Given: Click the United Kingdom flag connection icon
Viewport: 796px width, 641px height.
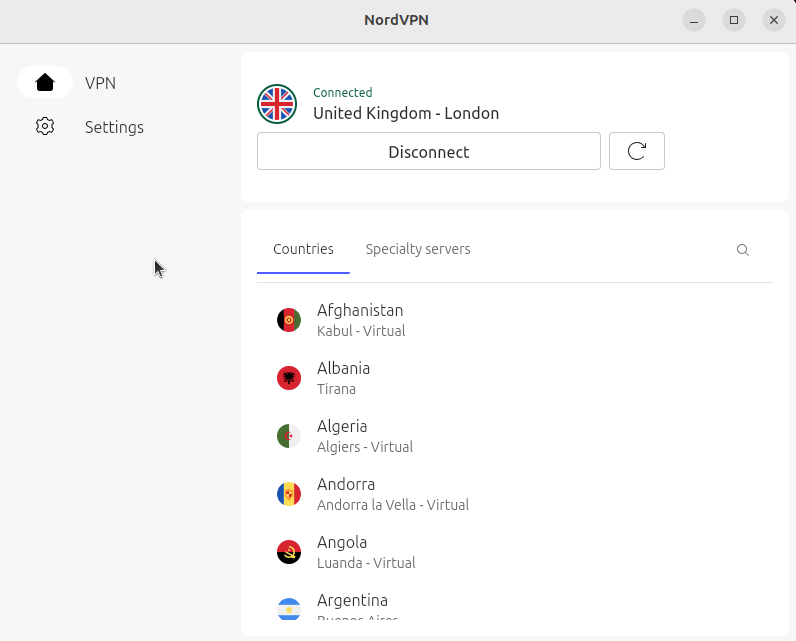Looking at the screenshot, I should tap(277, 104).
